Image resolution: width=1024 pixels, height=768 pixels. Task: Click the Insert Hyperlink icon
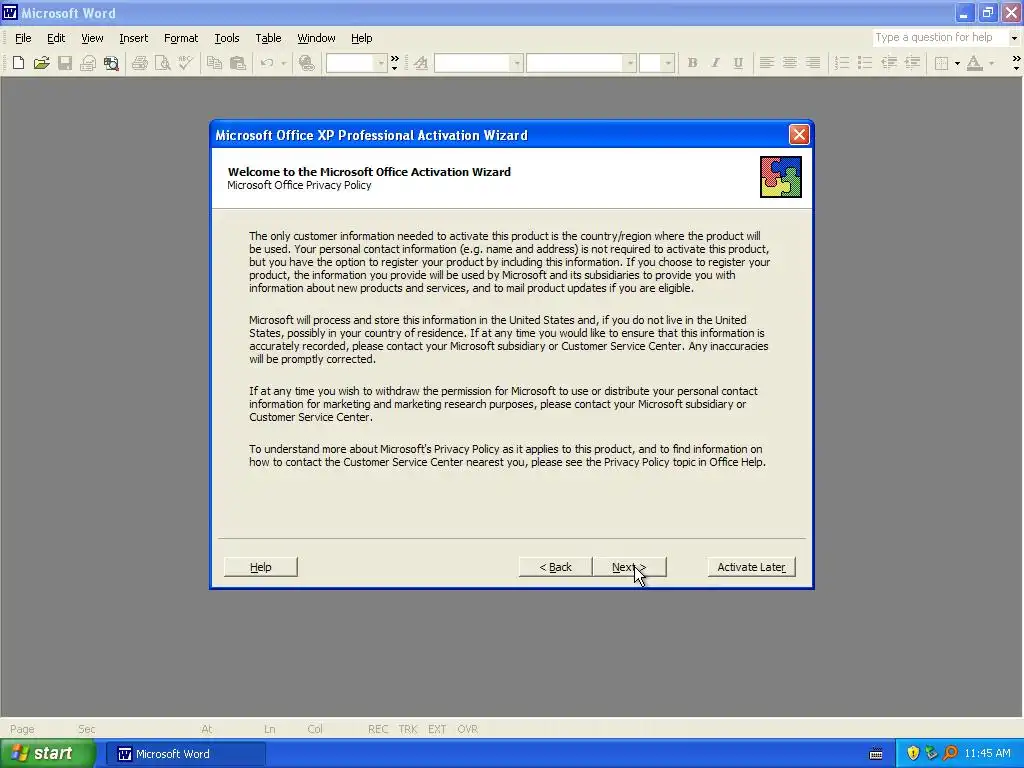[306, 63]
